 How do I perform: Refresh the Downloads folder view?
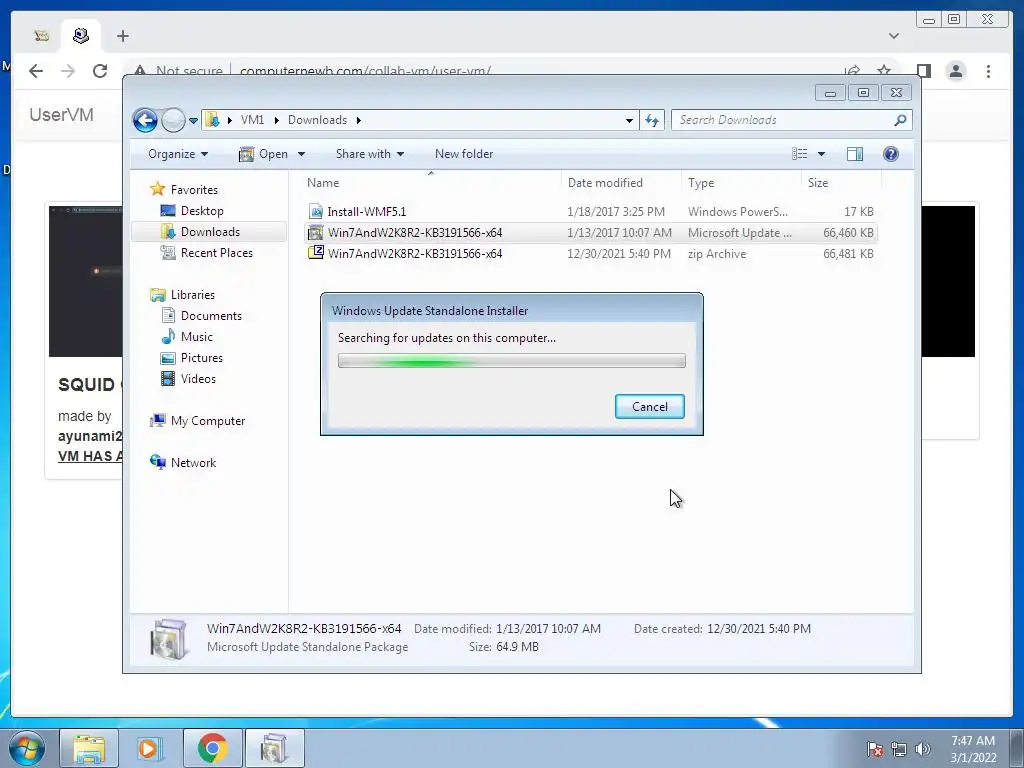652,120
